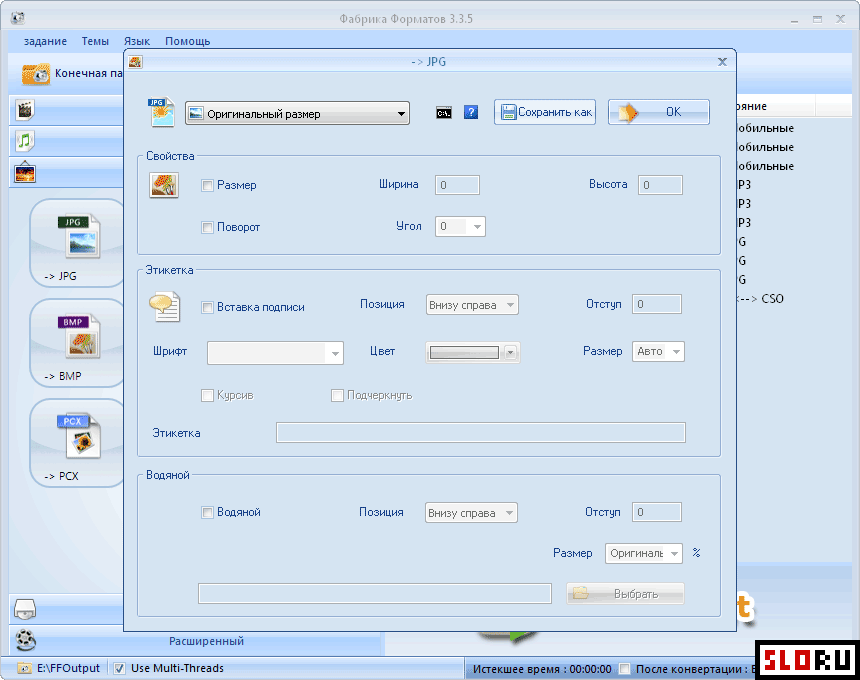Screen dimensions: 860x680
Task: Enable the Водяной watermark checkbox
Action: tap(207, 513)
